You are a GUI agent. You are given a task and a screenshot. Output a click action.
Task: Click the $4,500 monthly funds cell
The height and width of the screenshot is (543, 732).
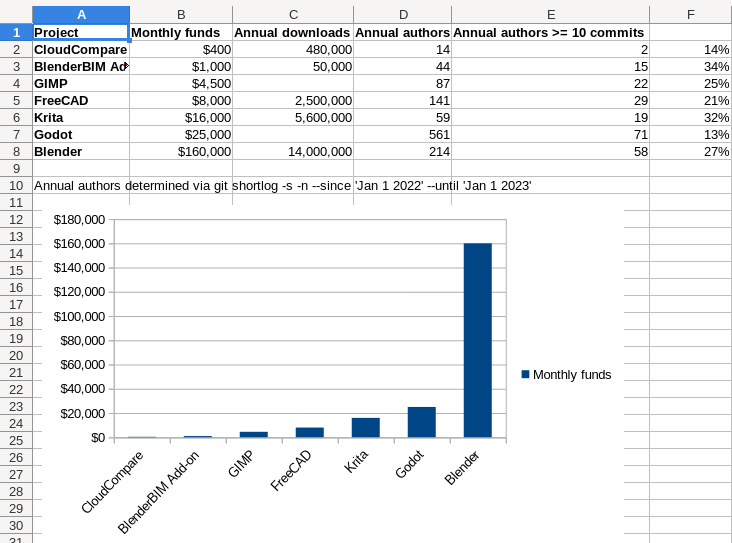pos(181,84)
